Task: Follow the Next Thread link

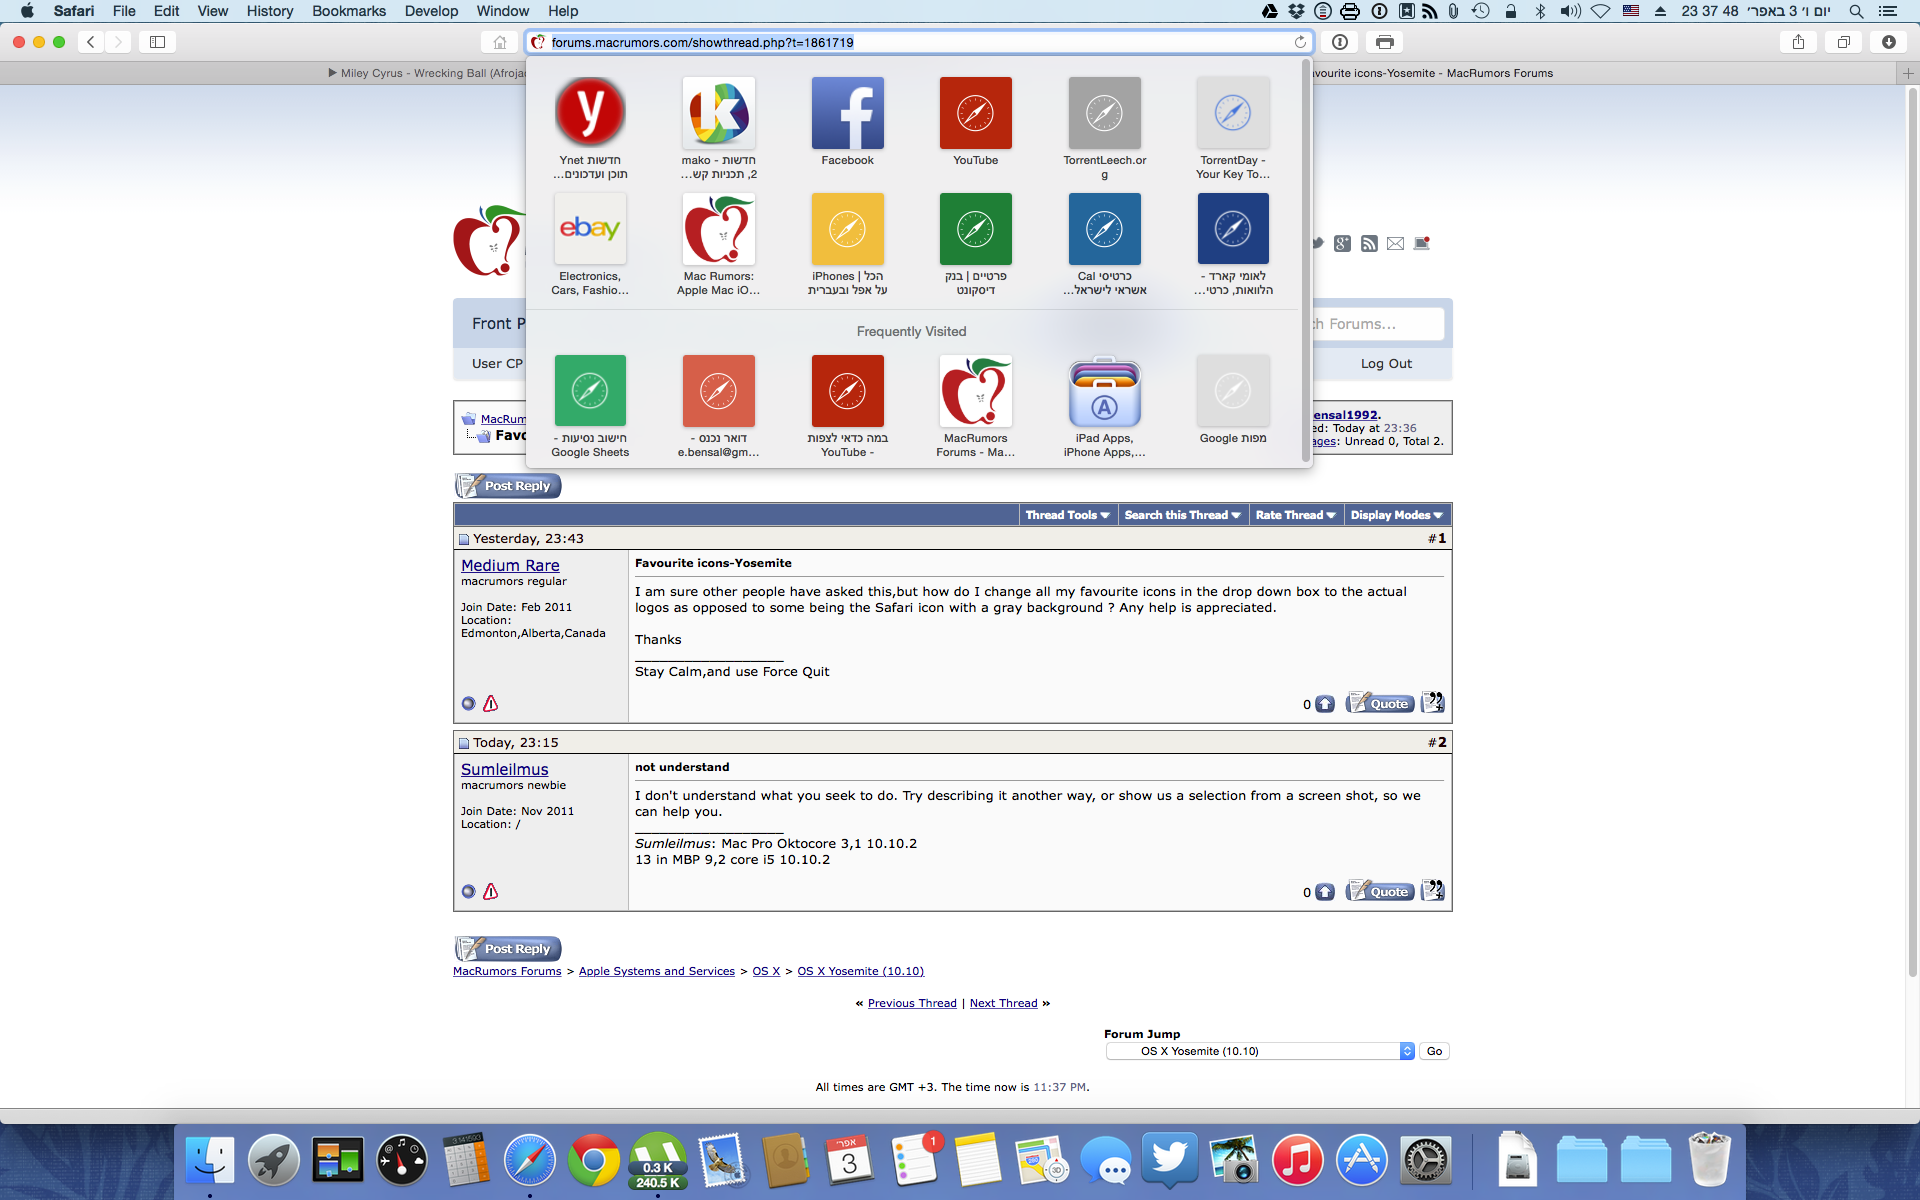Action: (x=1003, y=1003)
